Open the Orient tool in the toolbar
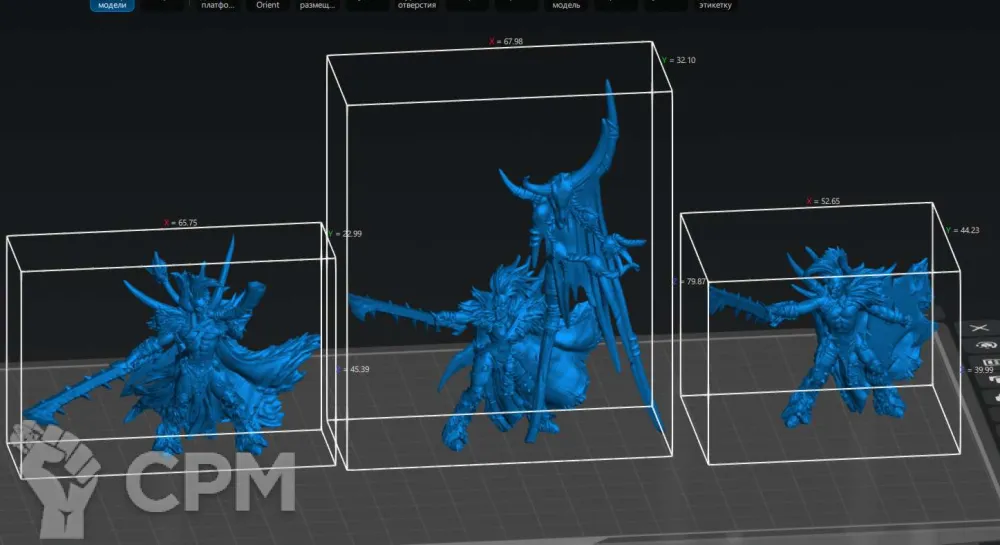The height and width of the screenshot is (545, 1000). tap(268, 5)
